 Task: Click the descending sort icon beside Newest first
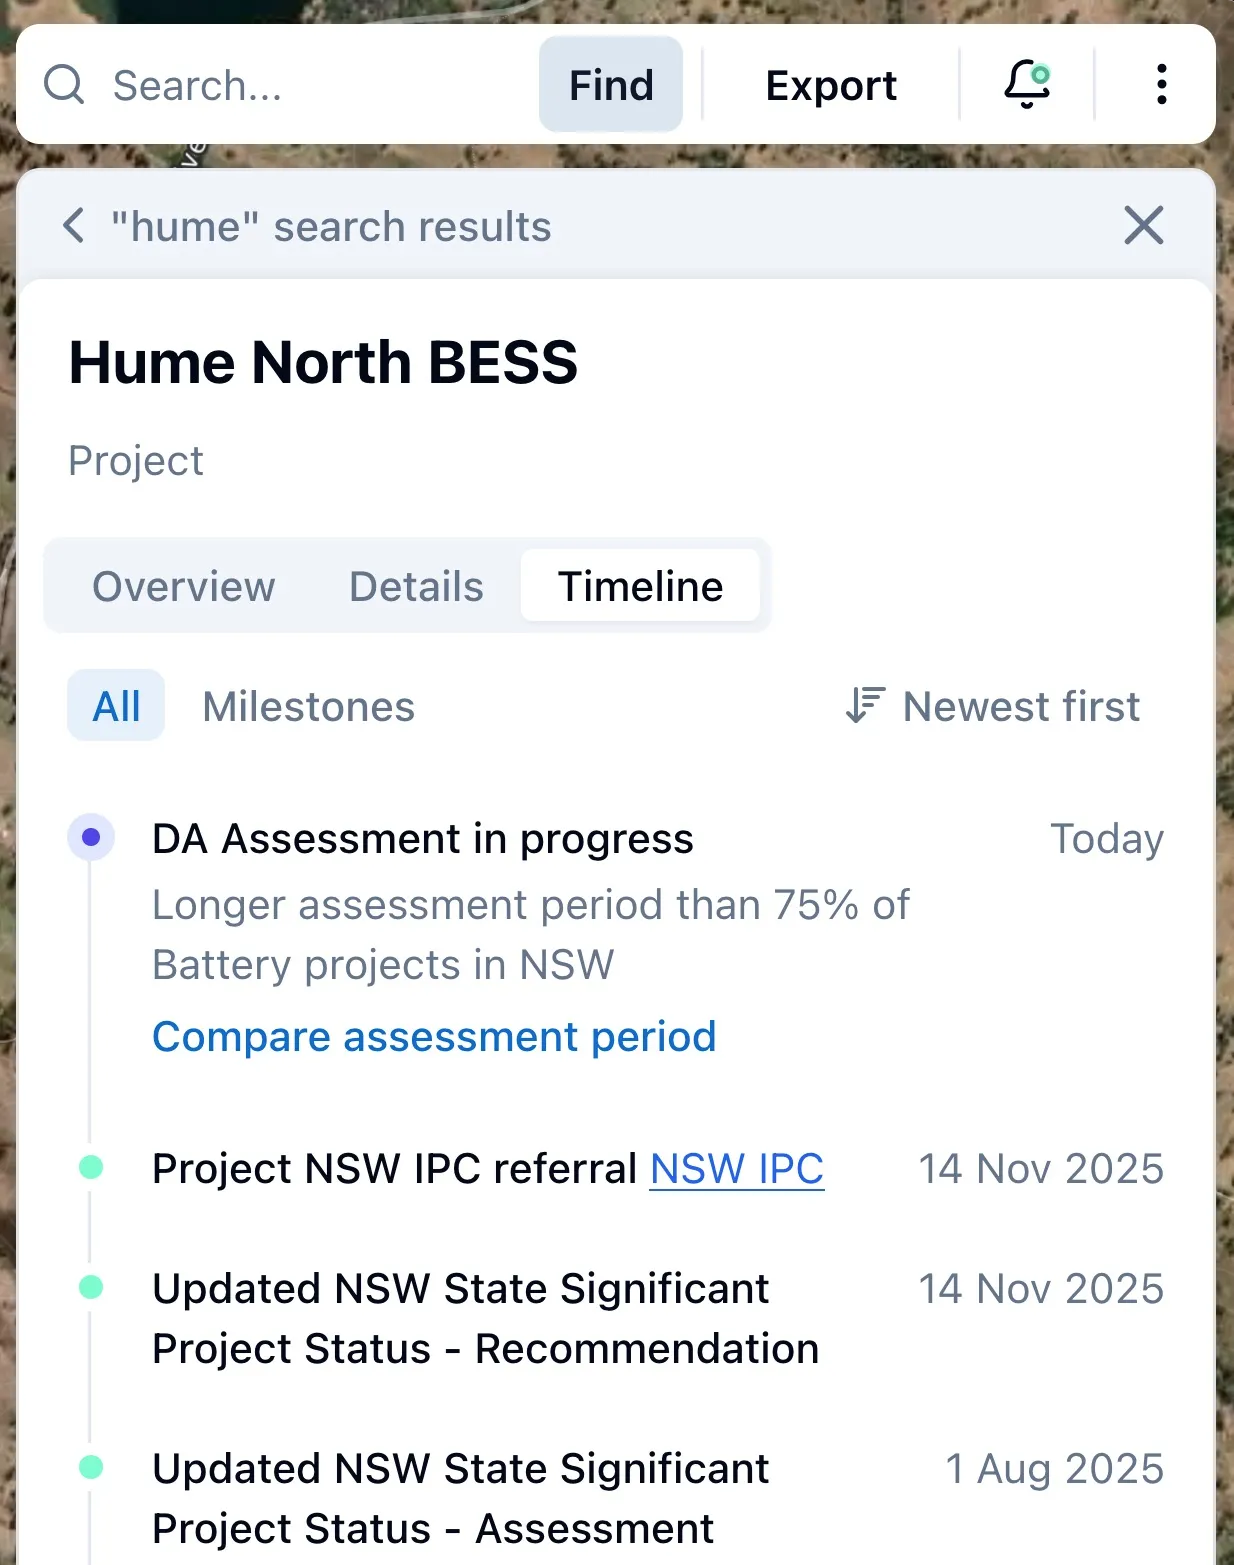(x=864, y=706)
